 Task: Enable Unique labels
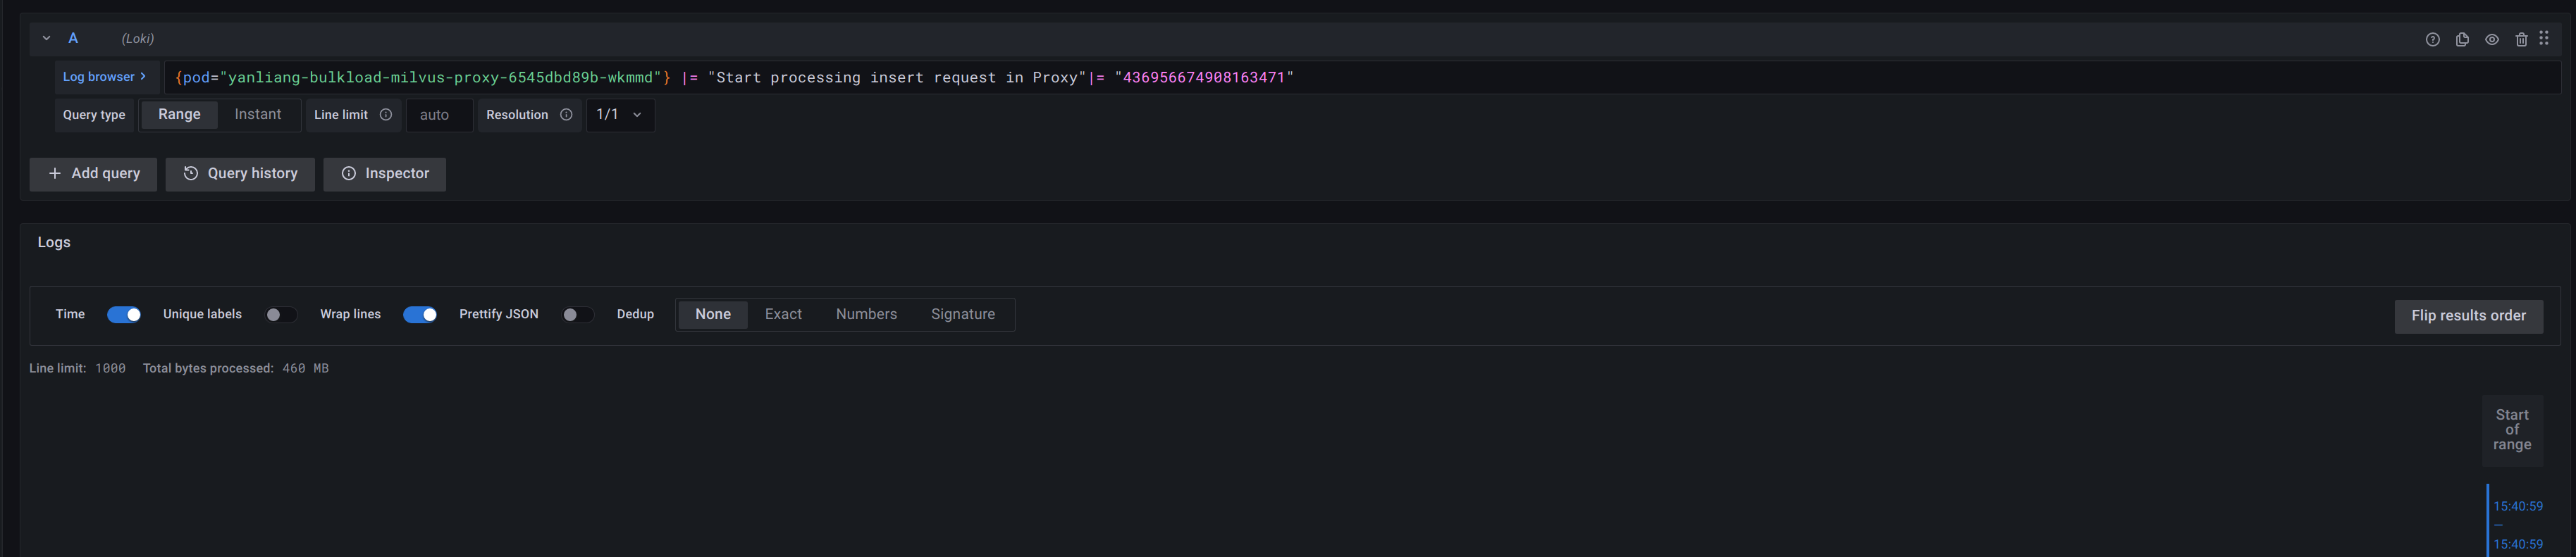[x=281, y=314]
